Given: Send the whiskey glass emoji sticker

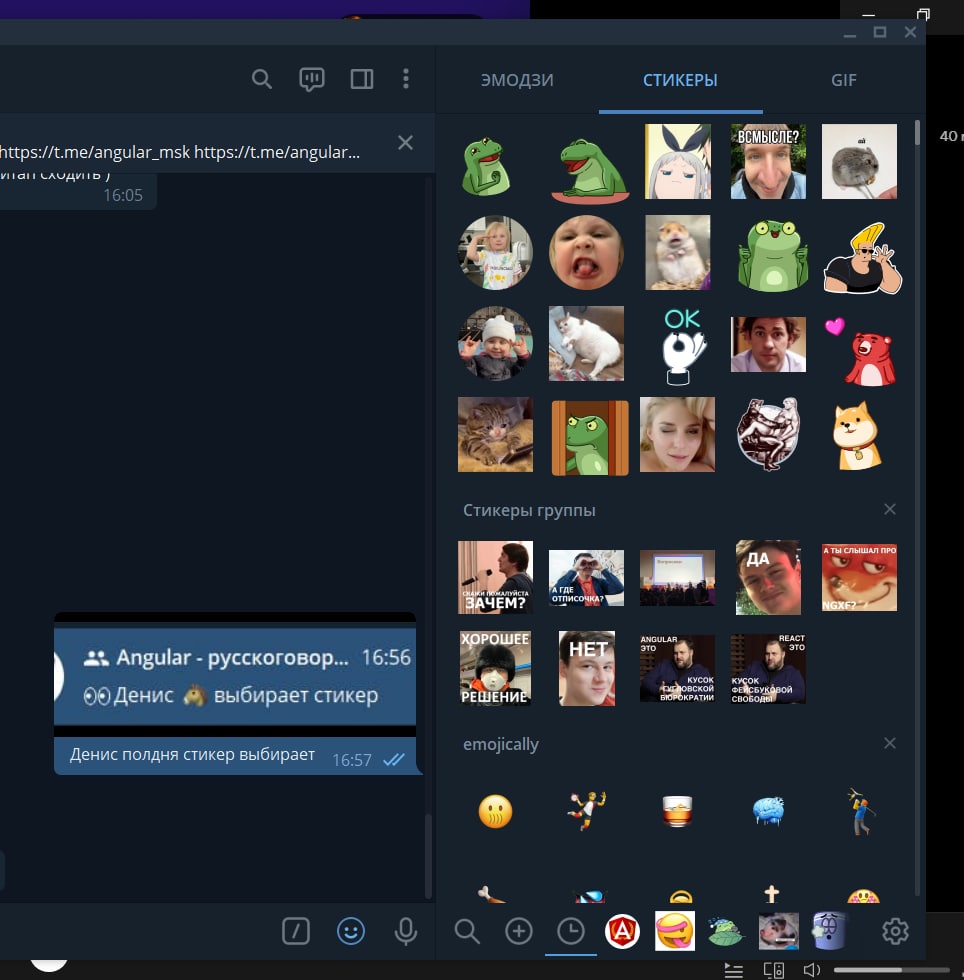Looking at the screenshot, I should [677, 811].
